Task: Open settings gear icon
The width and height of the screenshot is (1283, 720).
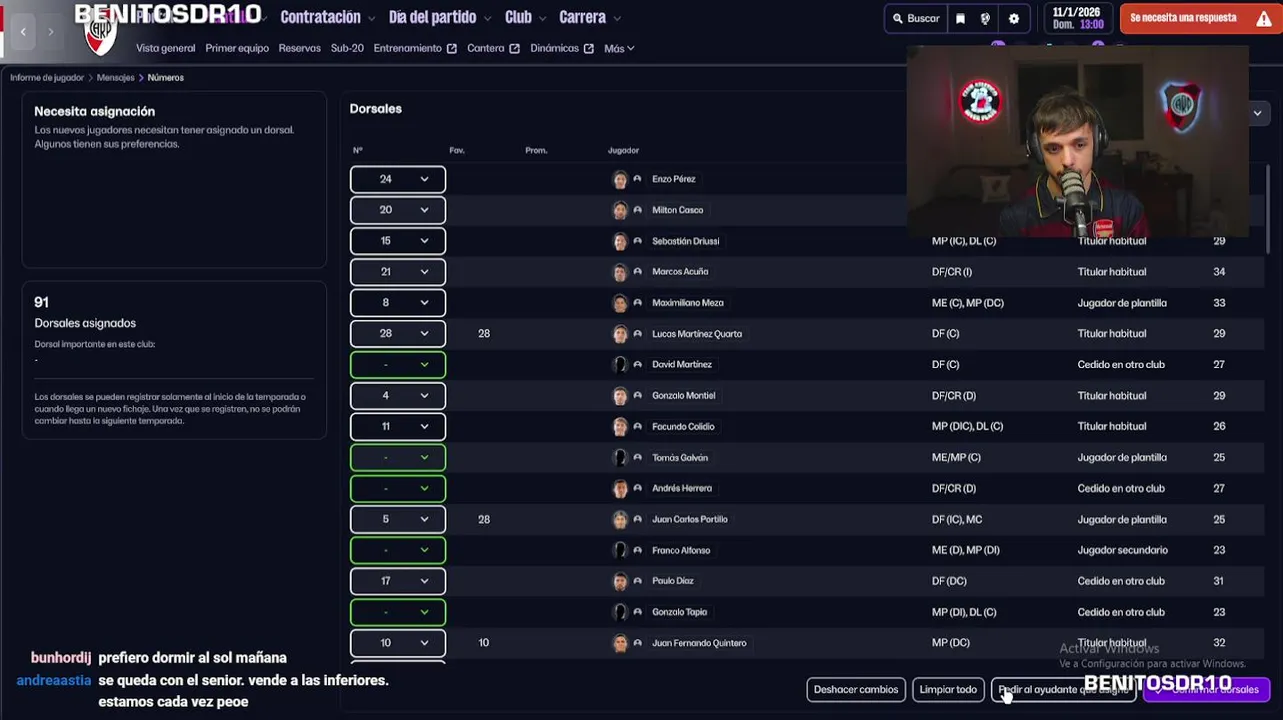Action: (x=1014, y=18)
